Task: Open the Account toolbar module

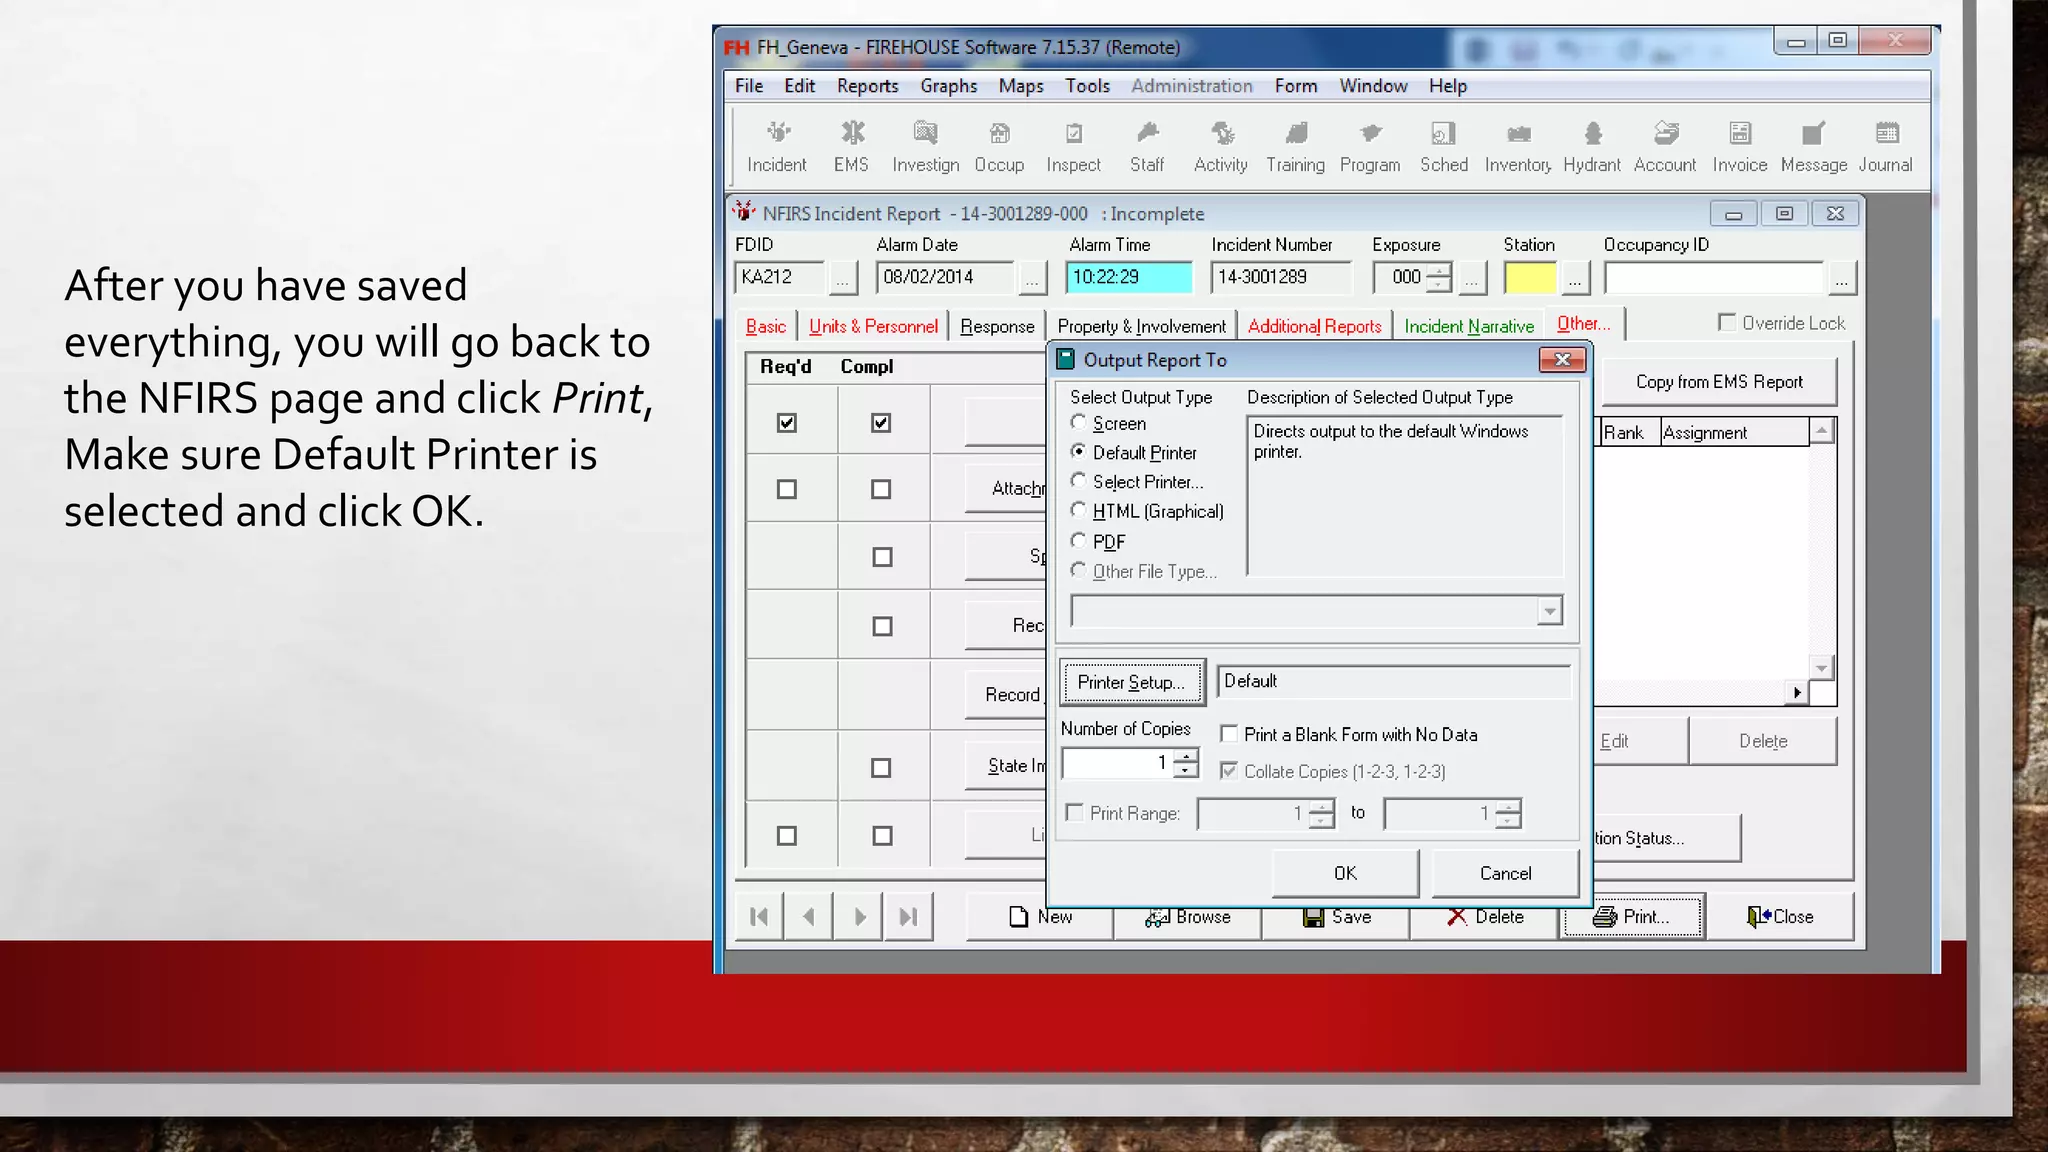Action: point(1665,146)
